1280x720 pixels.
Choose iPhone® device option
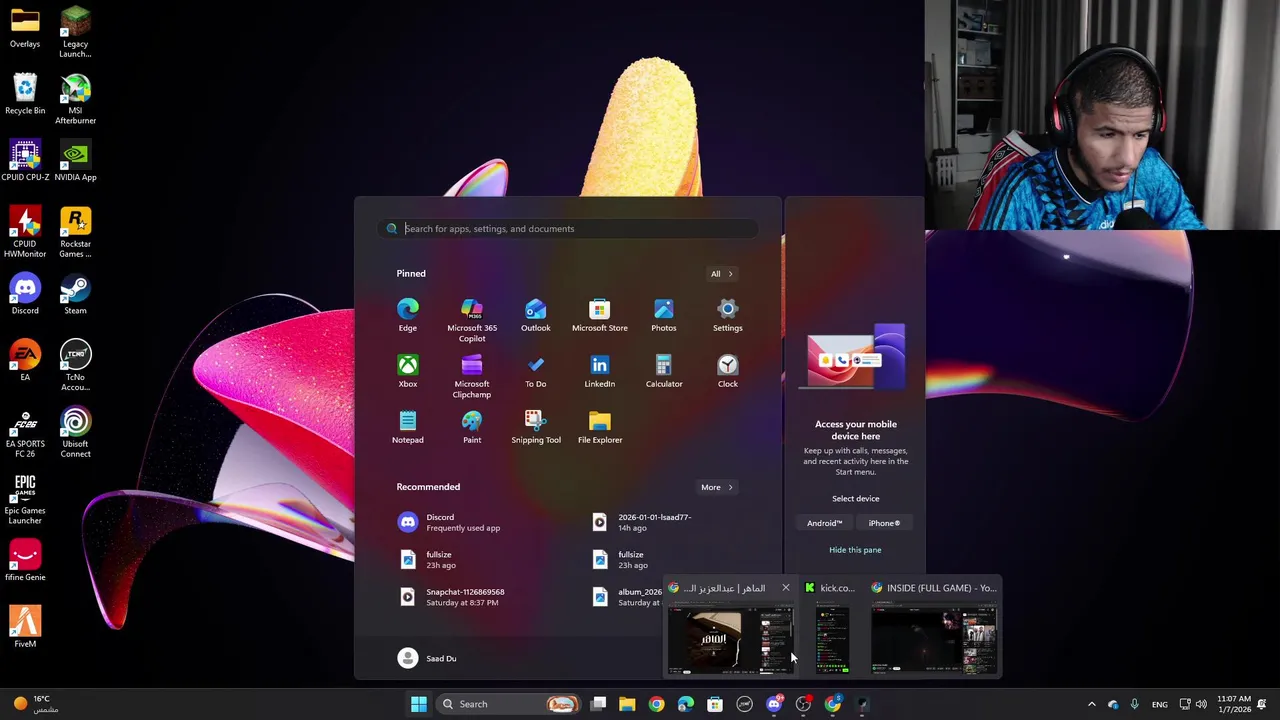tap(884, 523)
